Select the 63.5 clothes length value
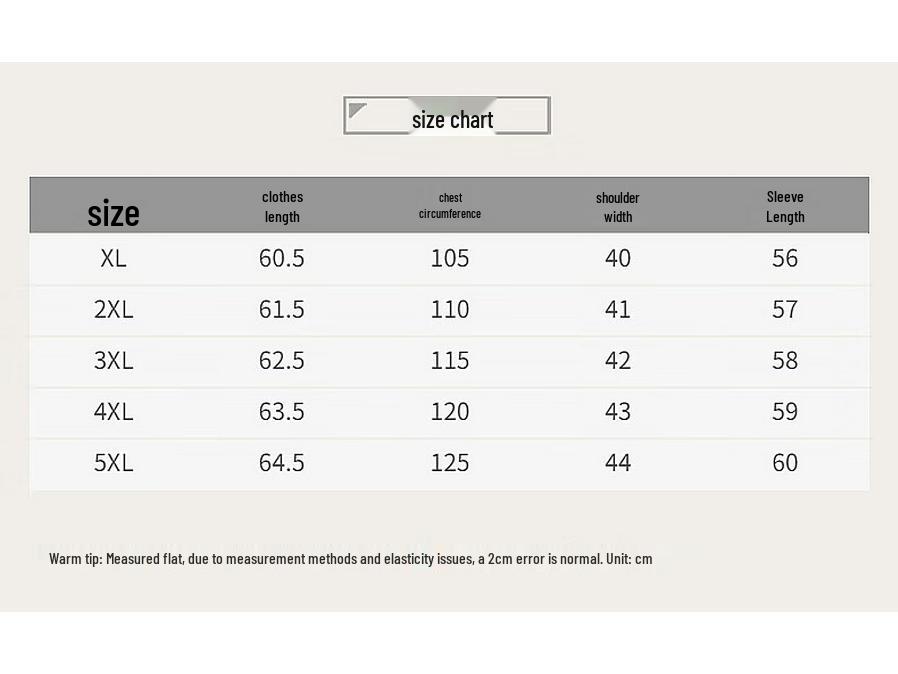 pos(281,412)
